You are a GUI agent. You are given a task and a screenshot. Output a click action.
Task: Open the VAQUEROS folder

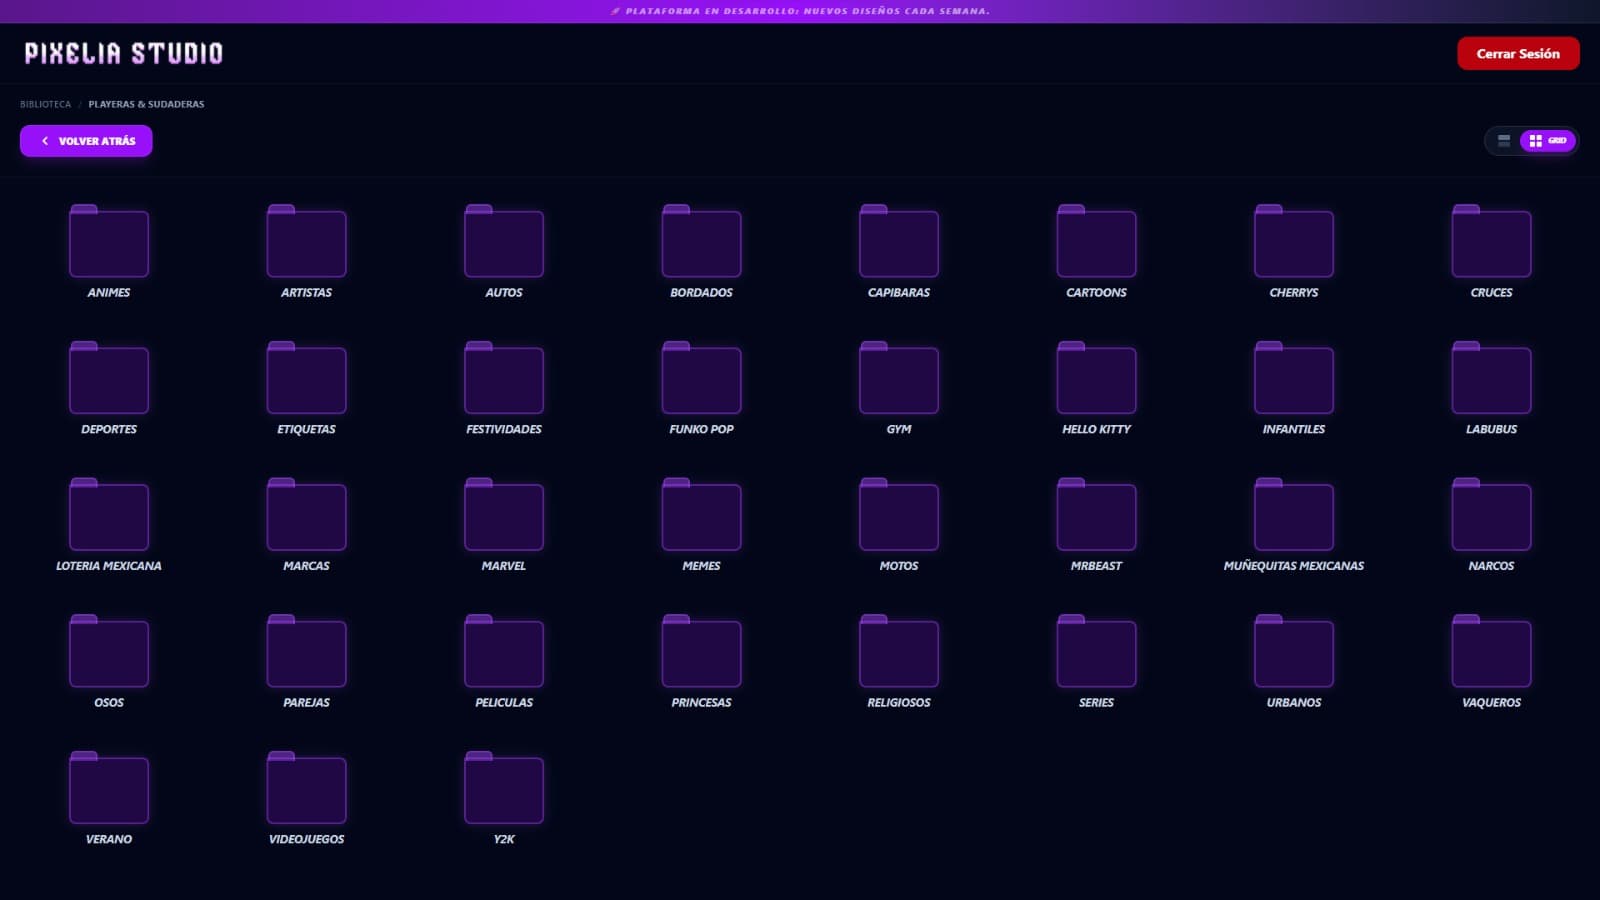click(x=1490, y=652)
